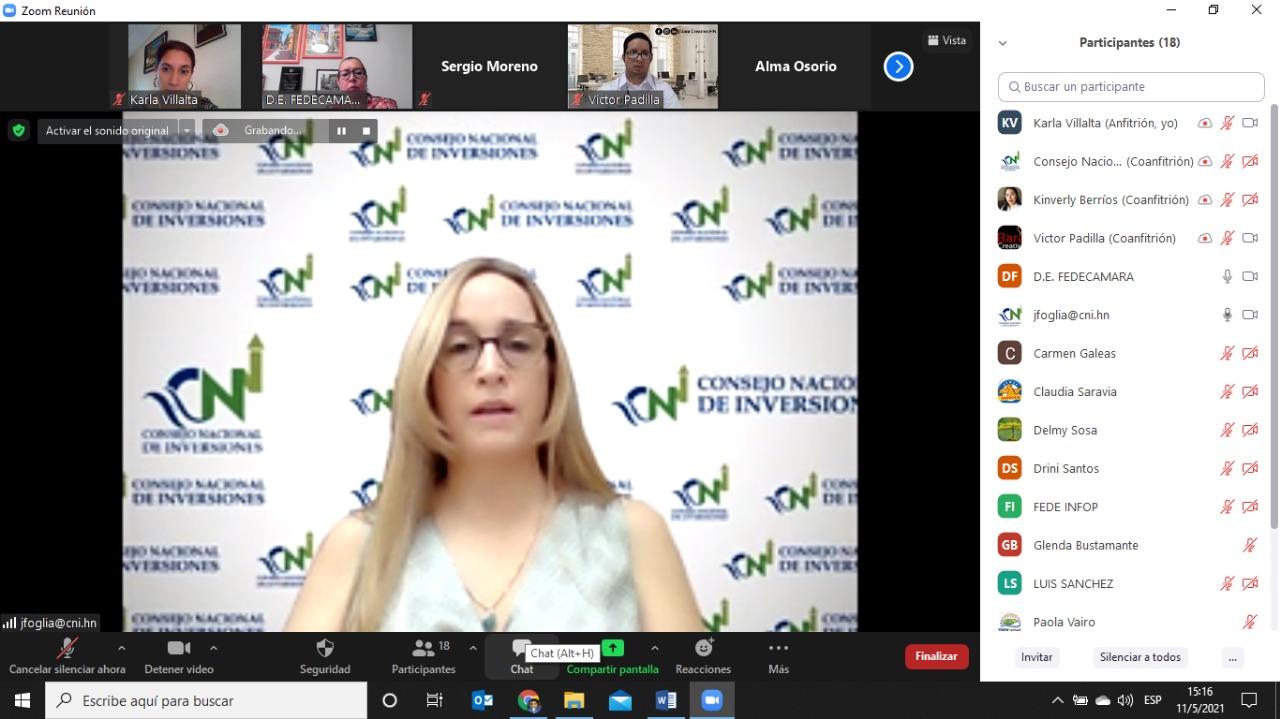Expand audio options chevron next to microphone

click(x=122, y=648)
